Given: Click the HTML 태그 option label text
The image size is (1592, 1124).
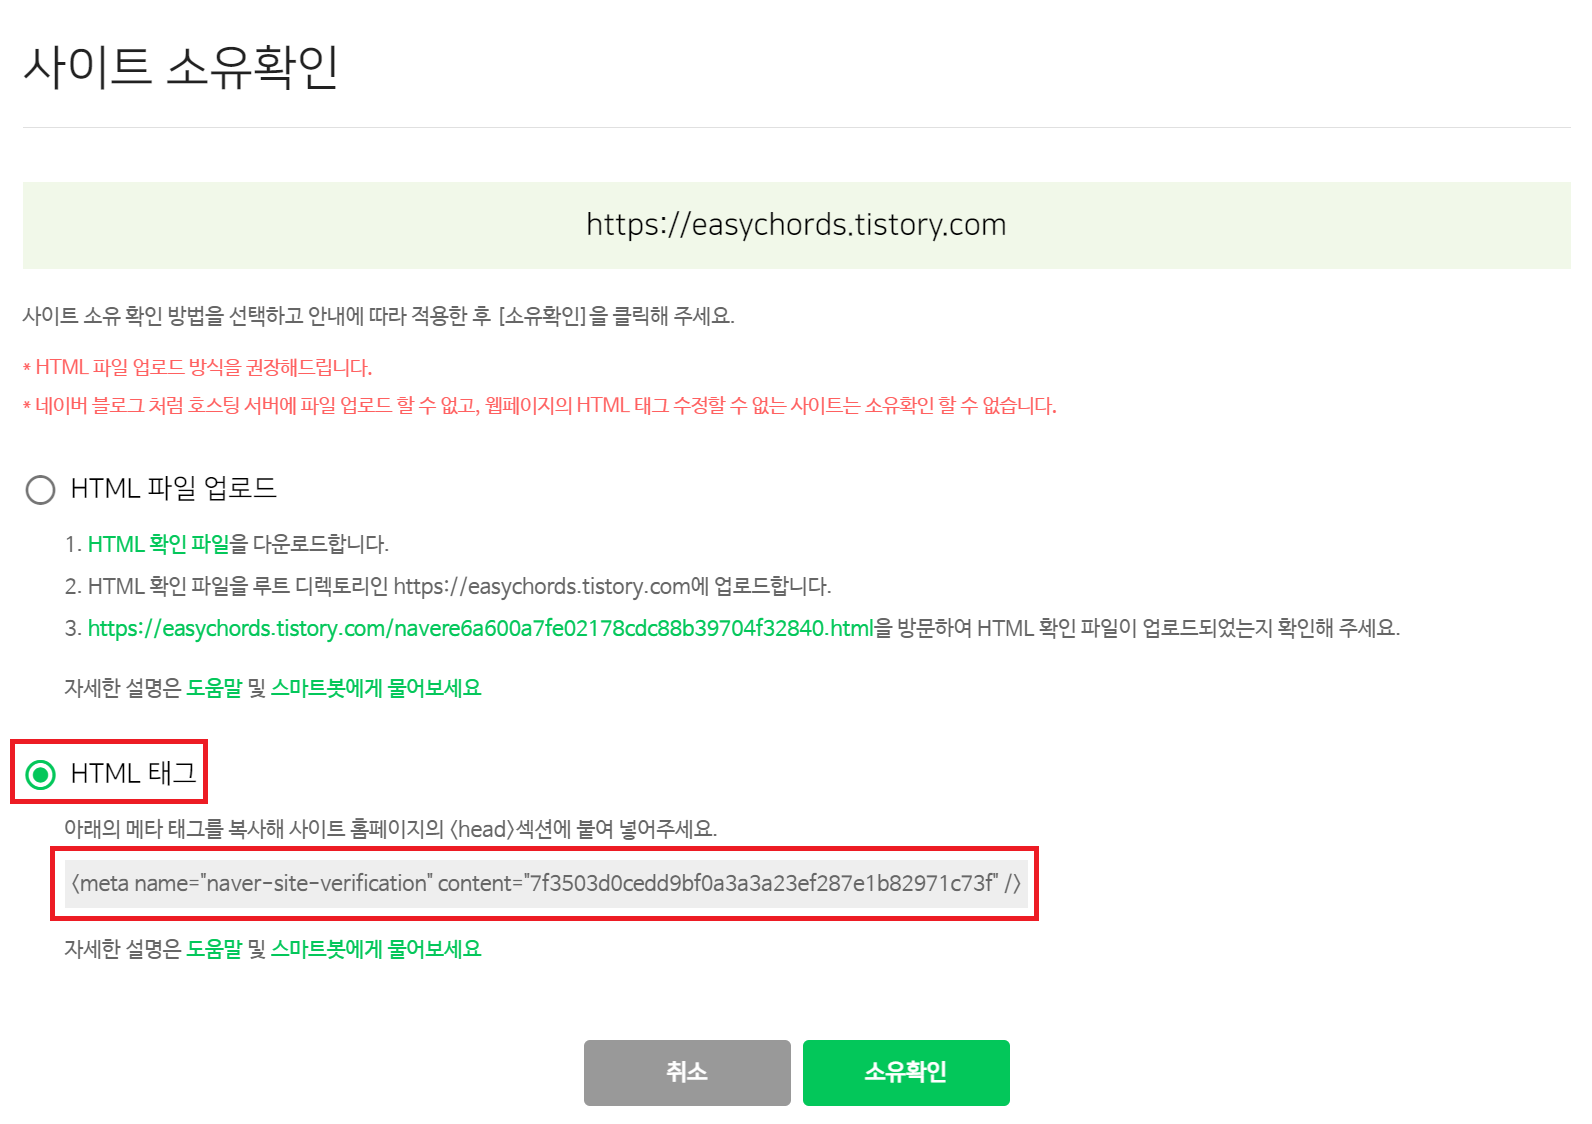Looking at the screenshot, I should (x=134, y=773).
